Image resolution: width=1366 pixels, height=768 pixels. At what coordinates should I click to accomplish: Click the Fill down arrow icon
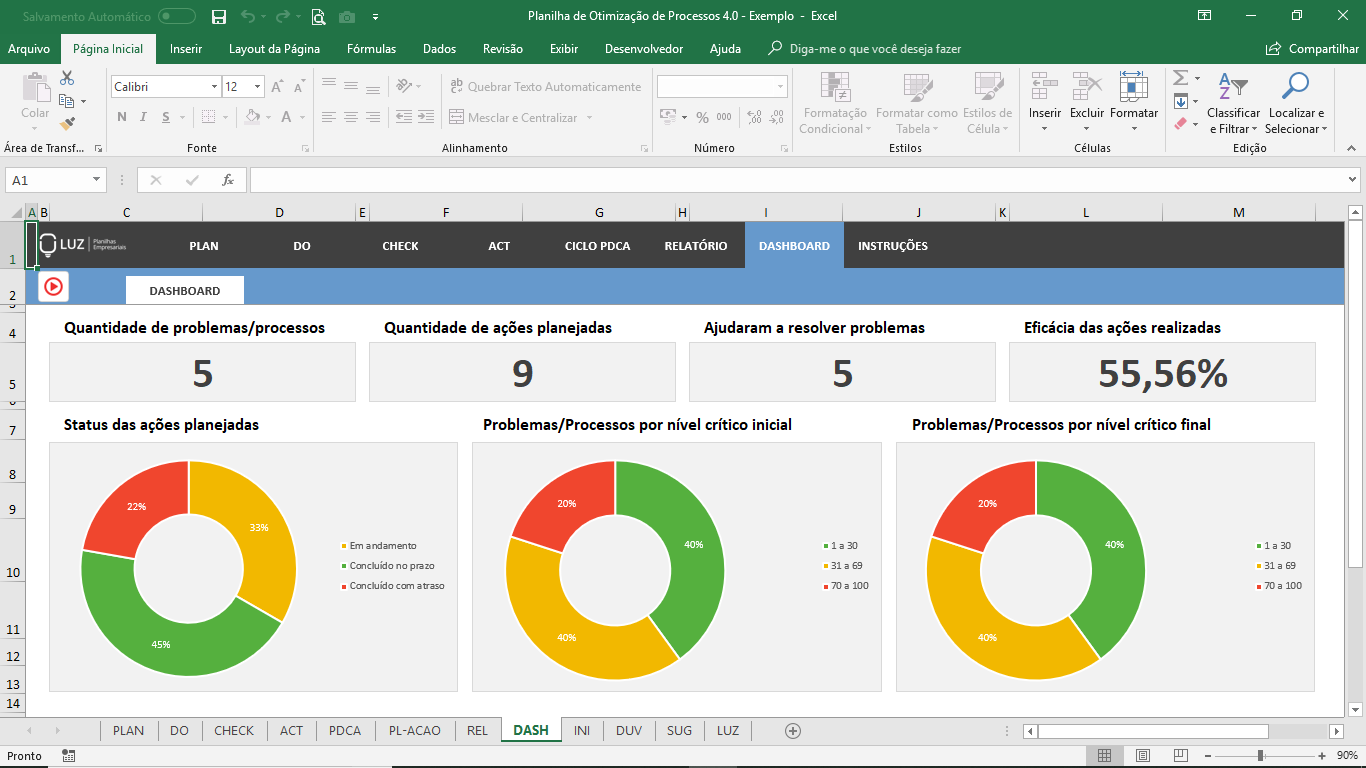1180,101
